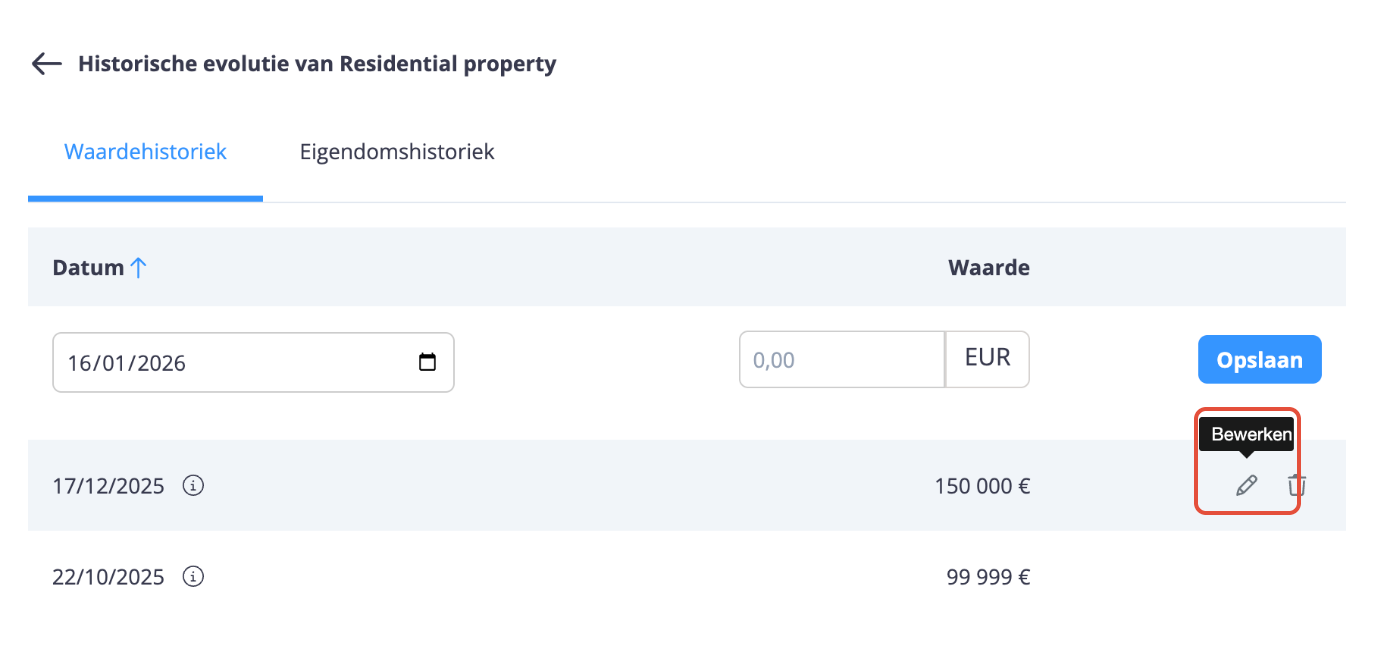Switch to the Waardehistoriek tab
The height and width of the screenshot is (649, 1387).
pos(145,152)
